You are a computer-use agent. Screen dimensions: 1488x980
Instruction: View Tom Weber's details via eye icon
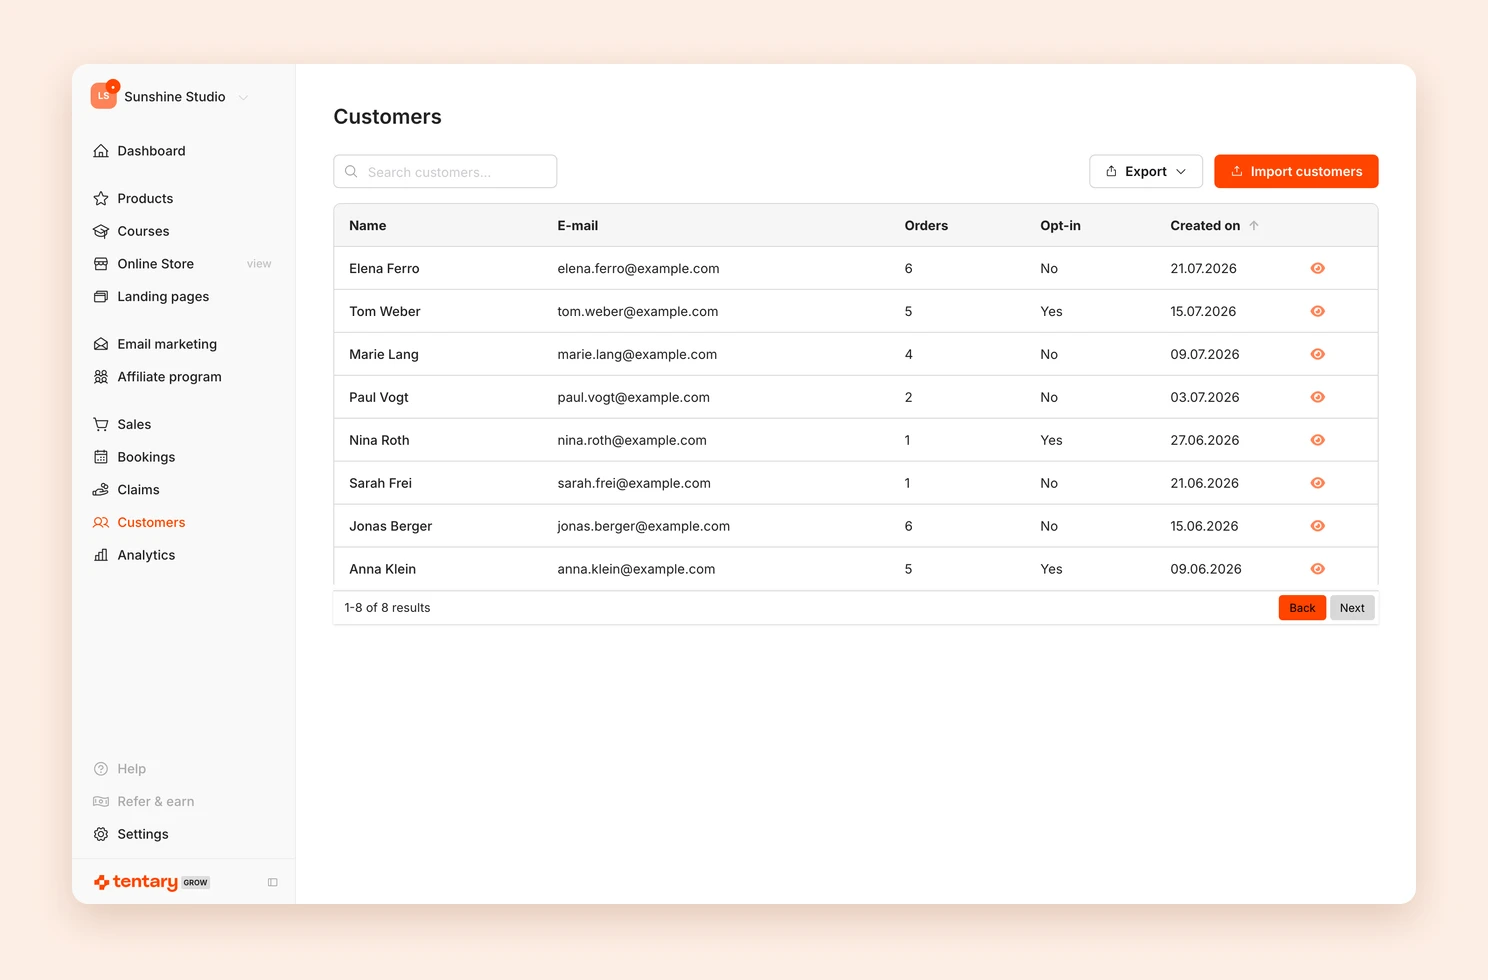point(1318,311)
